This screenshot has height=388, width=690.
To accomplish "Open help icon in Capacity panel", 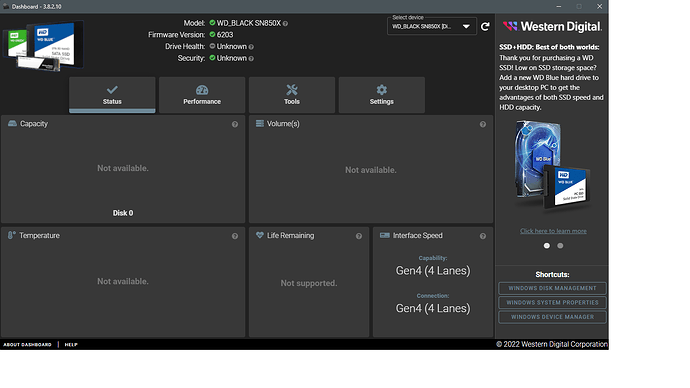I will click(x=235, y=124).
